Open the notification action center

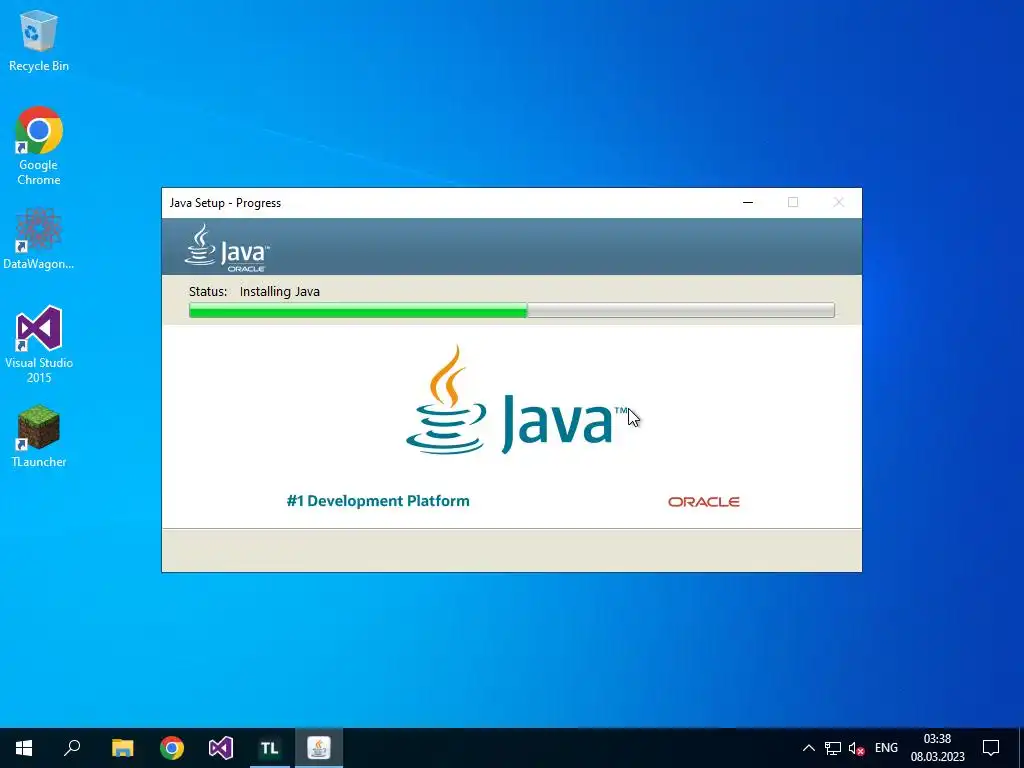991,748
